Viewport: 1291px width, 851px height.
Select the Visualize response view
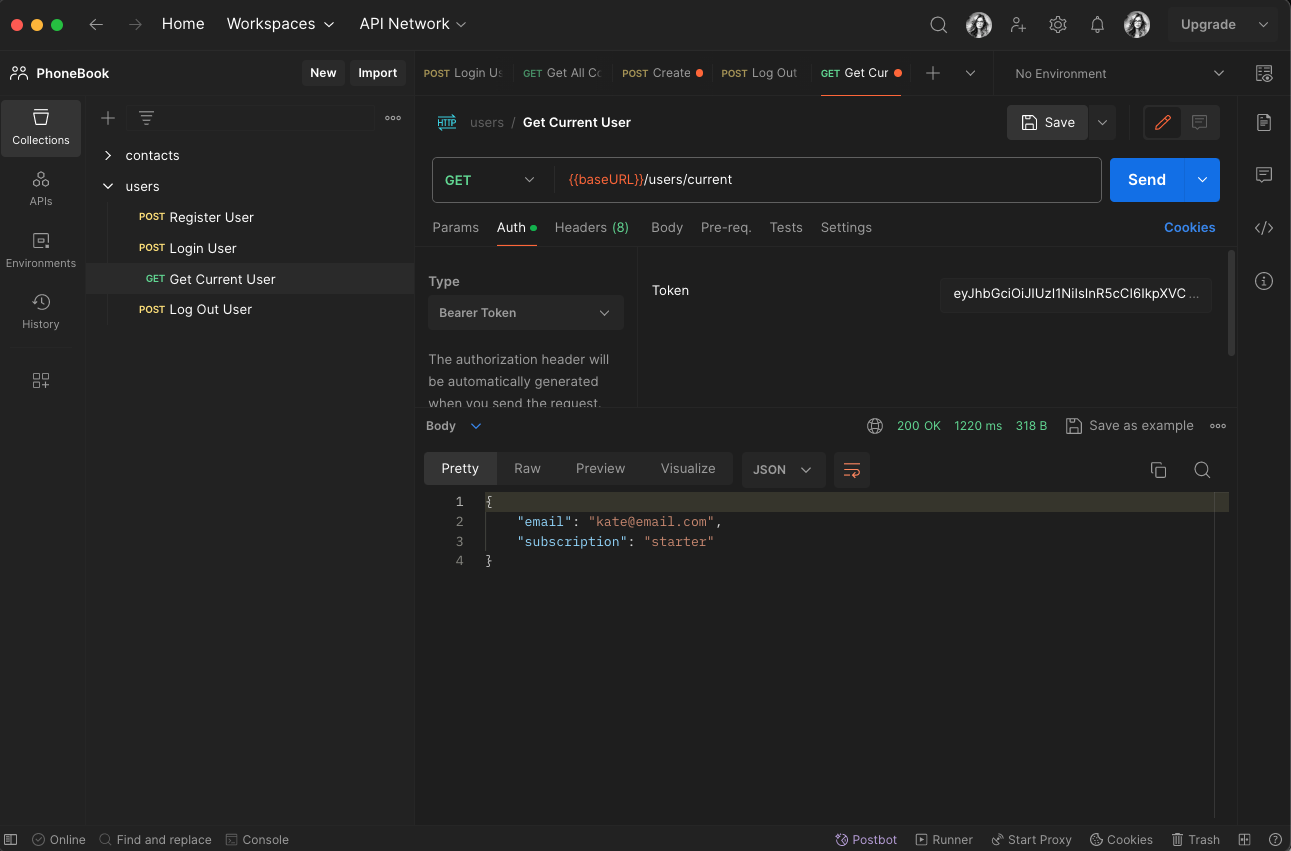click(688, 469)
